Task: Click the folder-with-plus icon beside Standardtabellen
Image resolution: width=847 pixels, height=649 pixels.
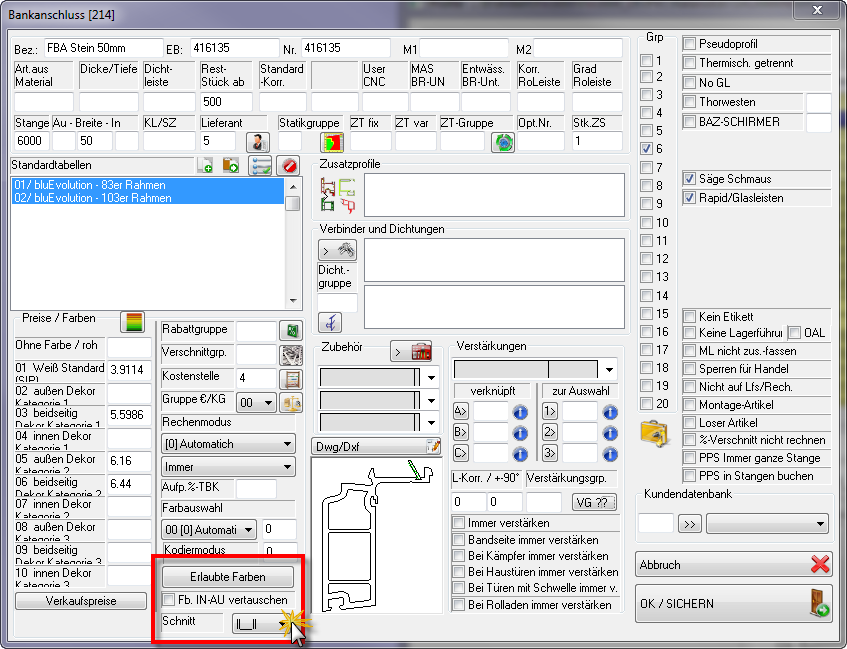Action: (231, 165)
